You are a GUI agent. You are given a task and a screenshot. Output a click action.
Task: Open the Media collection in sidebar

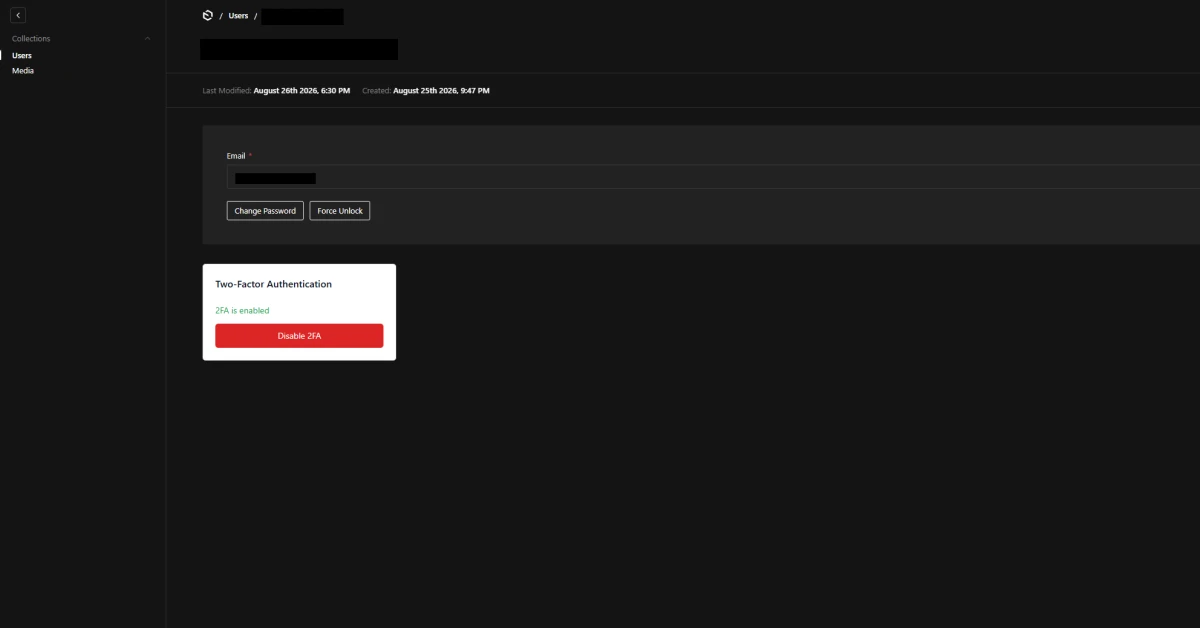tap(23, 71)
